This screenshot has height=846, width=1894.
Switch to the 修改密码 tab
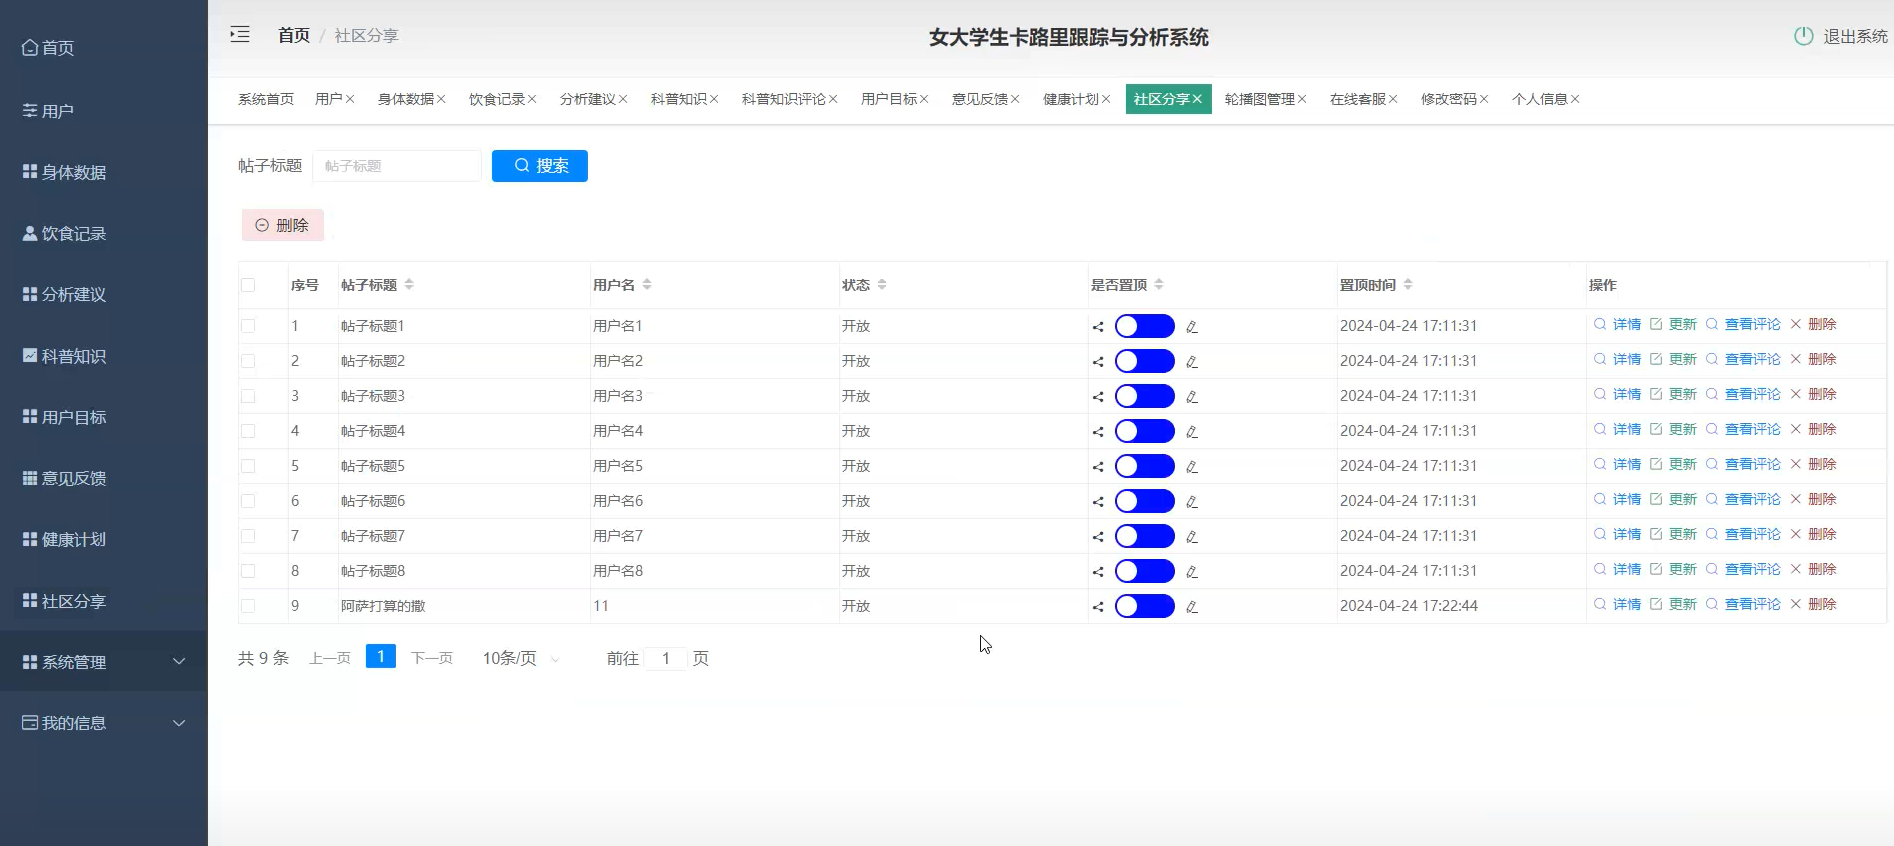click(x=1449, y=99)
